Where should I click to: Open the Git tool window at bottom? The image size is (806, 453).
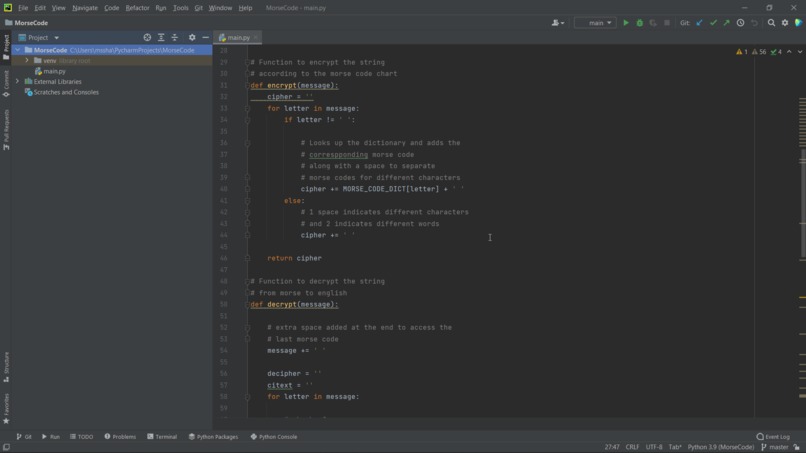point(24,437)
